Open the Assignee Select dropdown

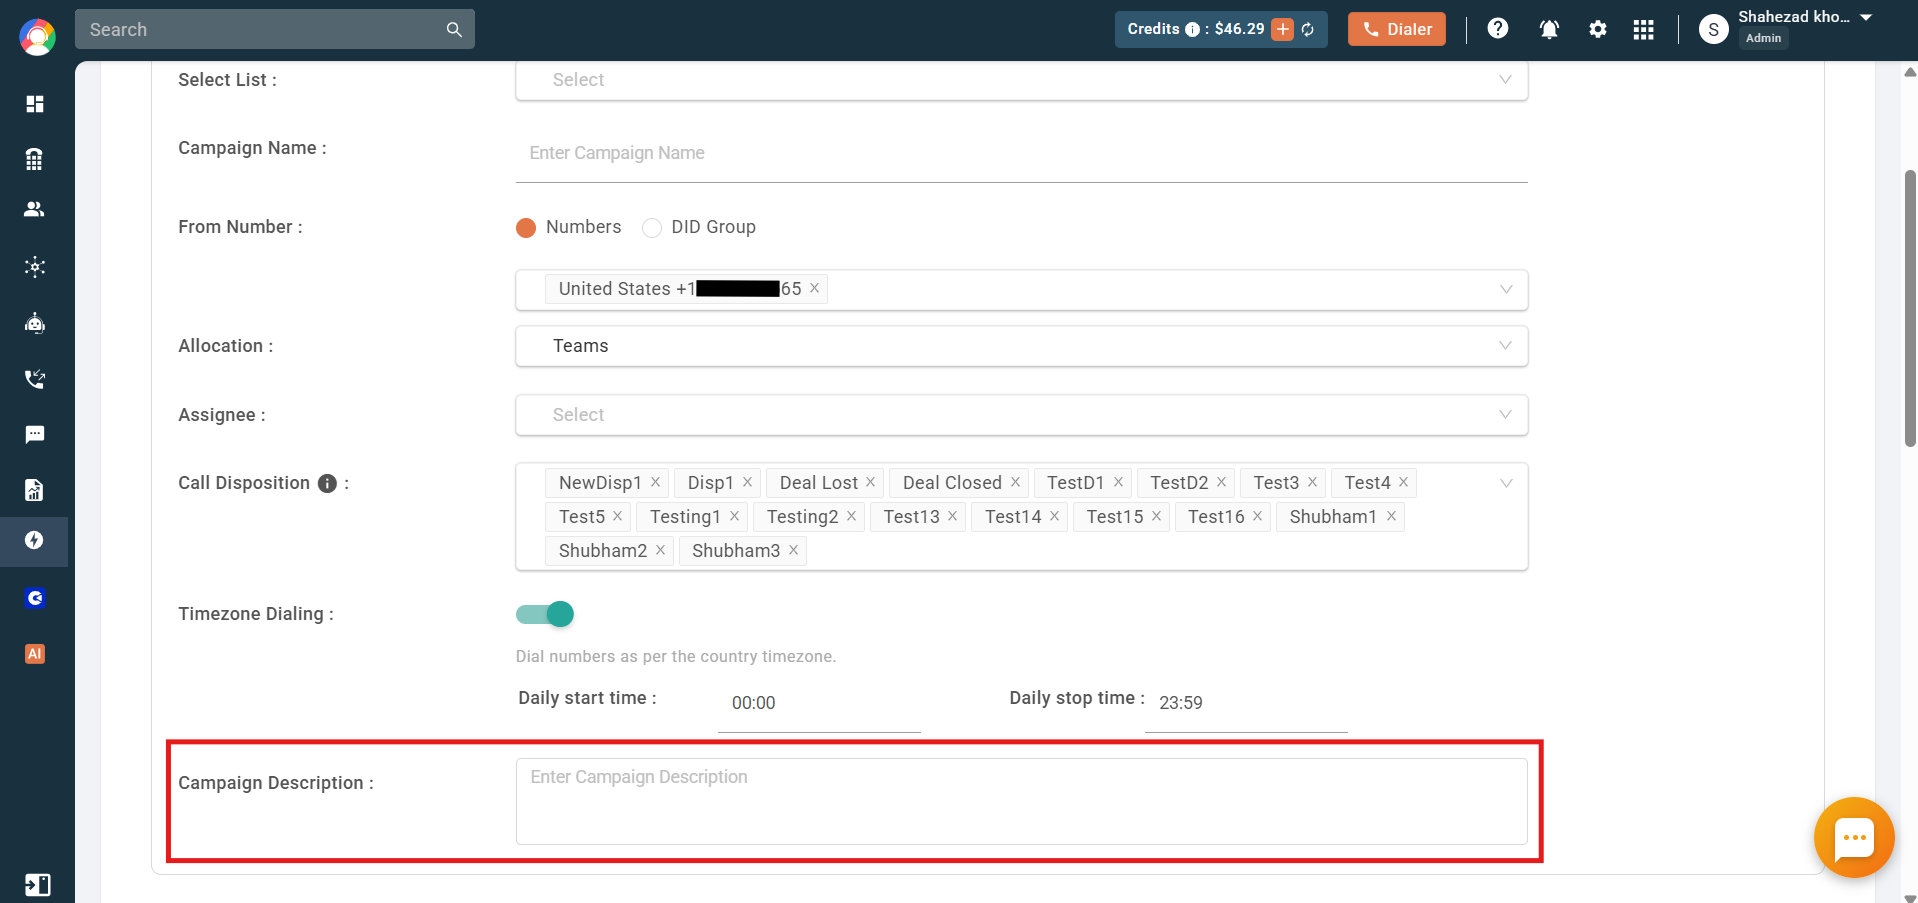click(x=1021, y=415)
